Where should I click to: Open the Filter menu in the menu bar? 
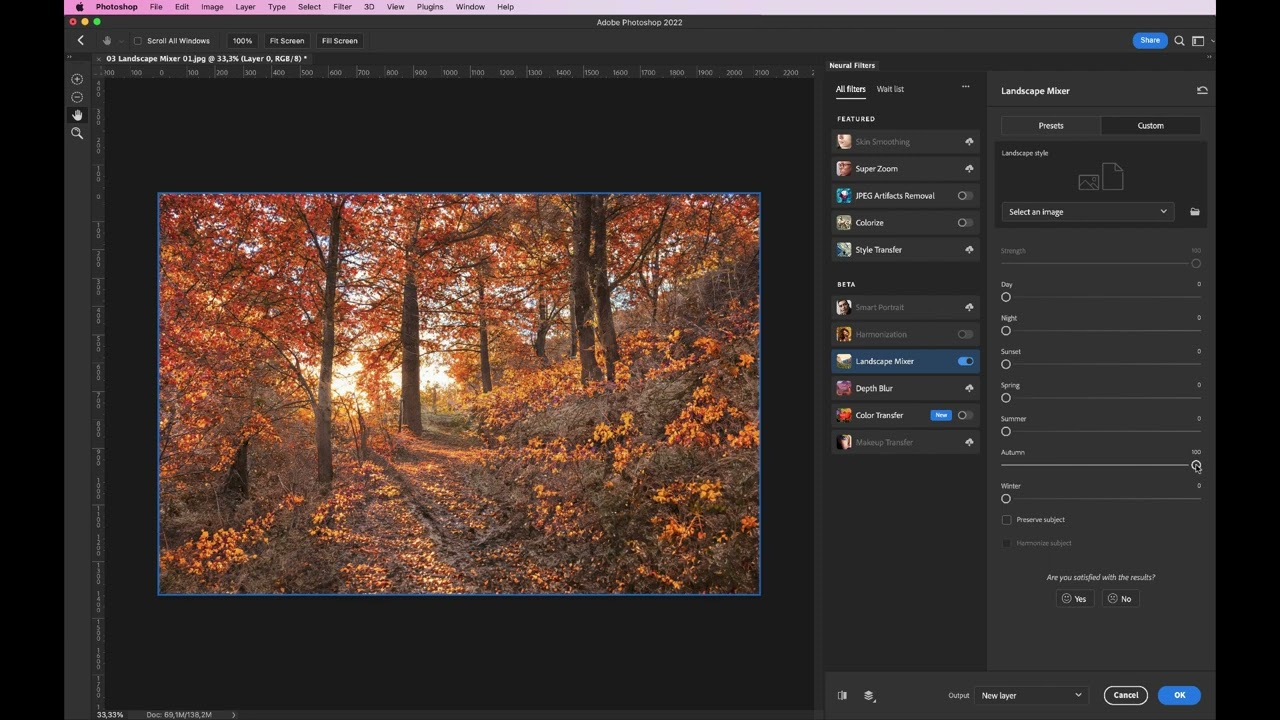[x=342, y=7]
